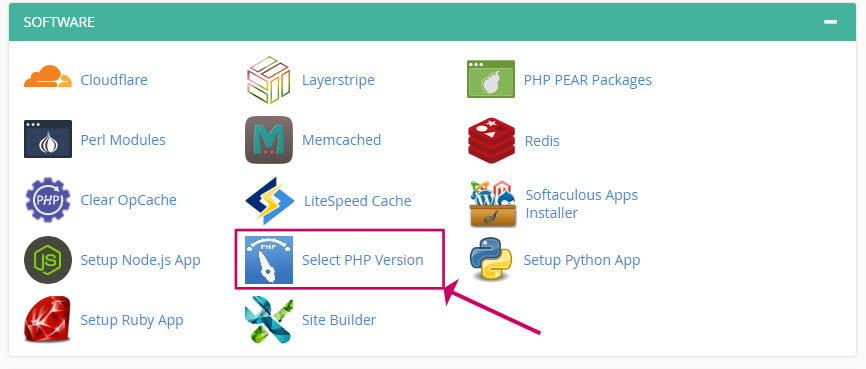Click the Perl Modules onion icon
Screen dimensions: 866x369
(x=48, y=139)
